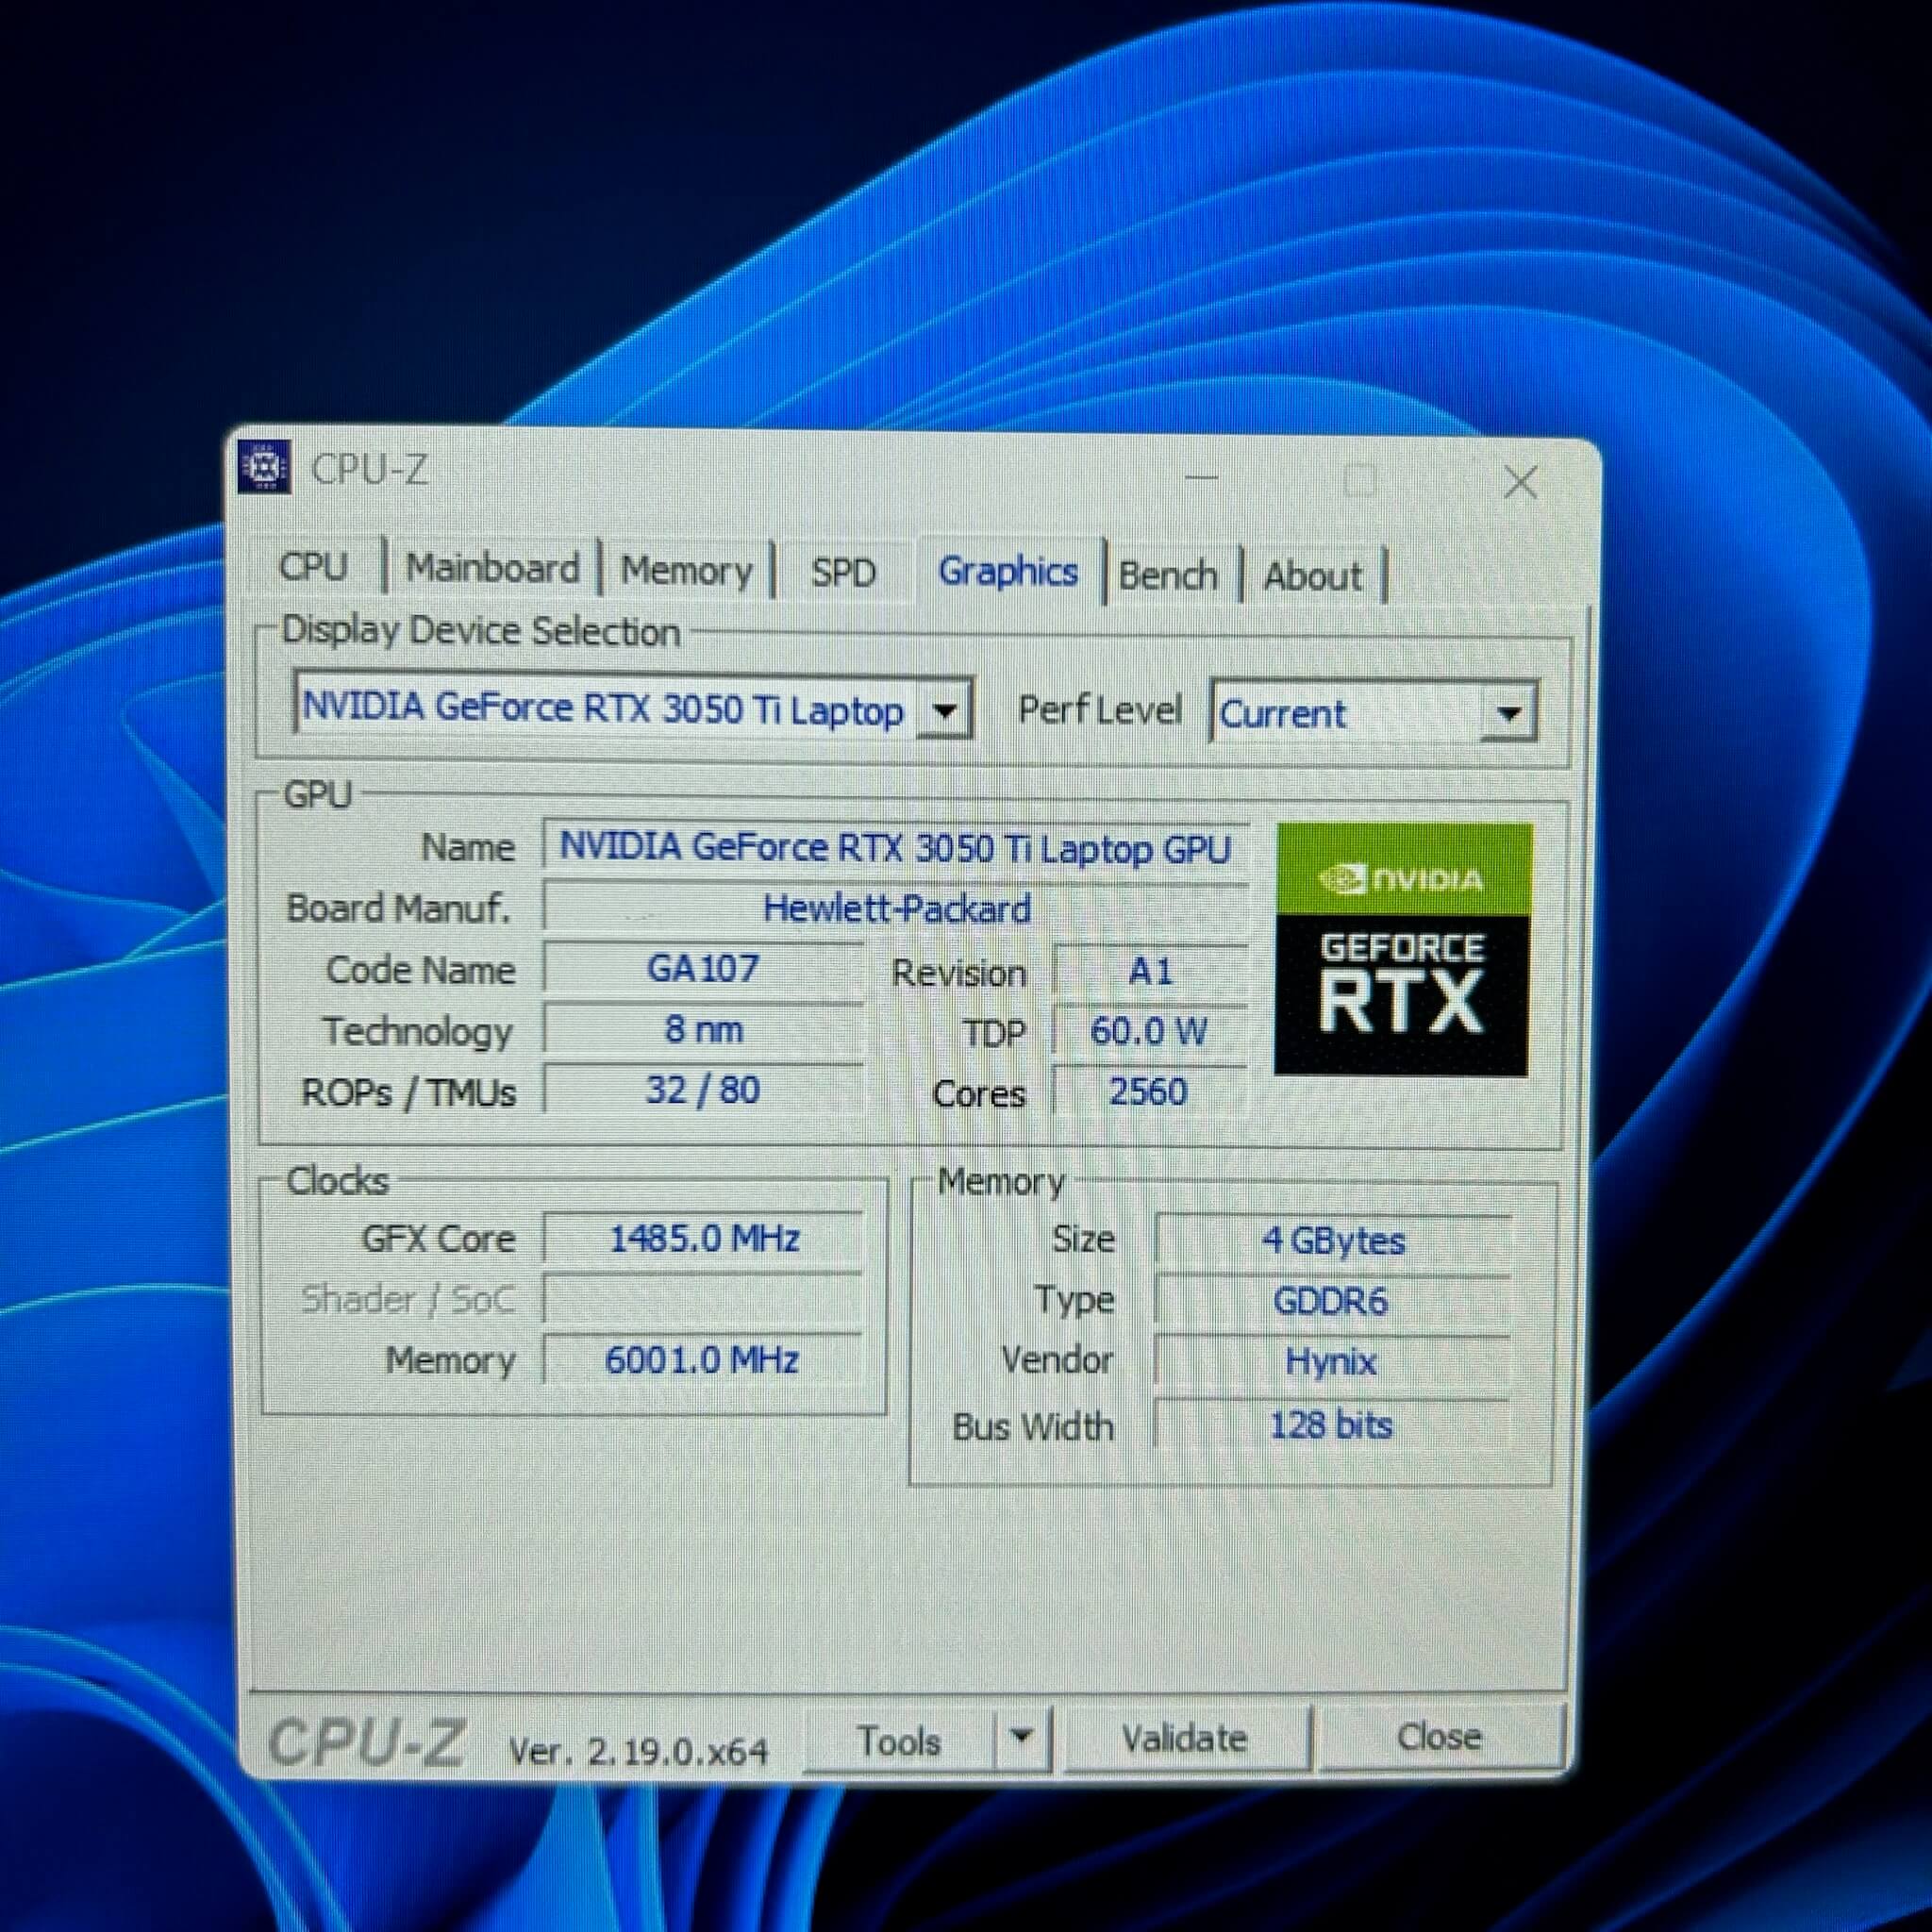Go to the Memory tab

[x=686, y=571]
